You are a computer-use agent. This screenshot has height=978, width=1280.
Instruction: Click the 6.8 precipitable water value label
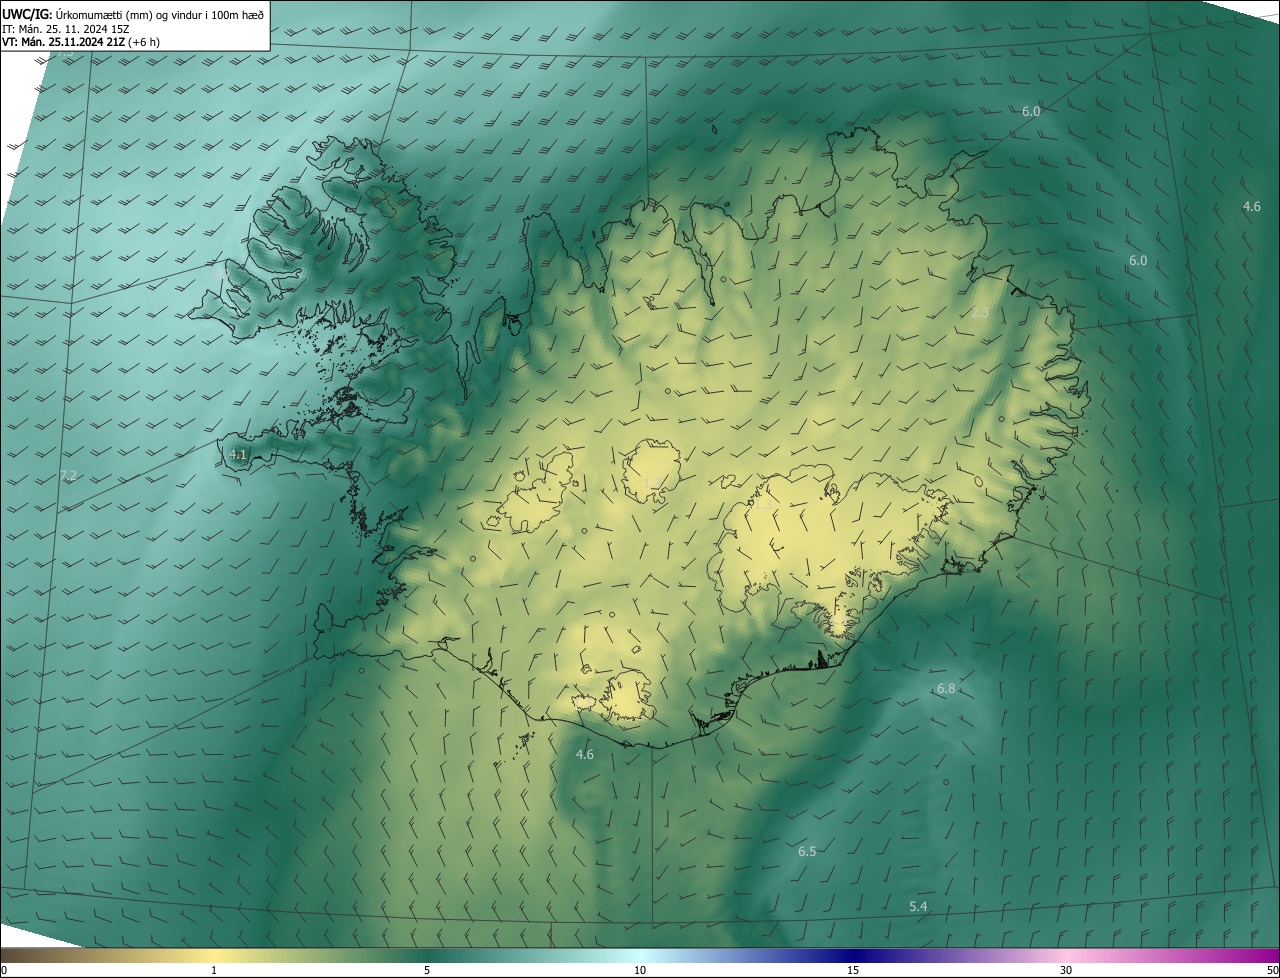click(x=946, y=689)
